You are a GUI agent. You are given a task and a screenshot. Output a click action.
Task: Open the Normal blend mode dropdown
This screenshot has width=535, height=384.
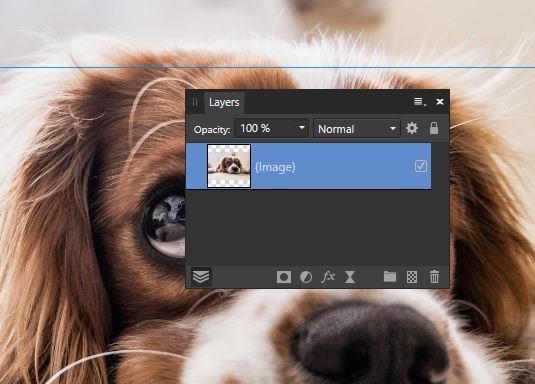pos(357,129)
